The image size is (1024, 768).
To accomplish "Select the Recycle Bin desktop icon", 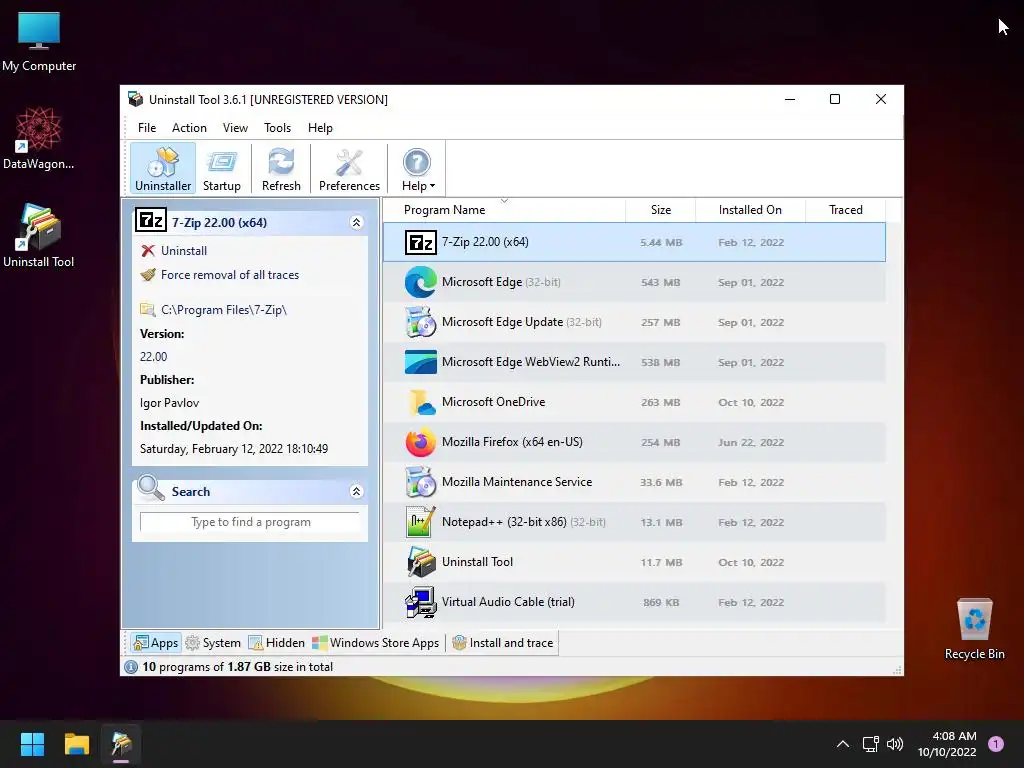I will (974, 629).
